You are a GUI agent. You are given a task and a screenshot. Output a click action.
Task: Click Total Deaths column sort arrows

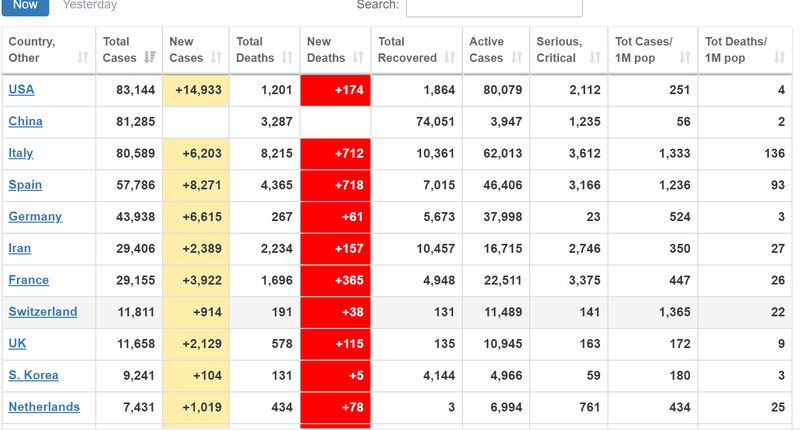[288, 58]
